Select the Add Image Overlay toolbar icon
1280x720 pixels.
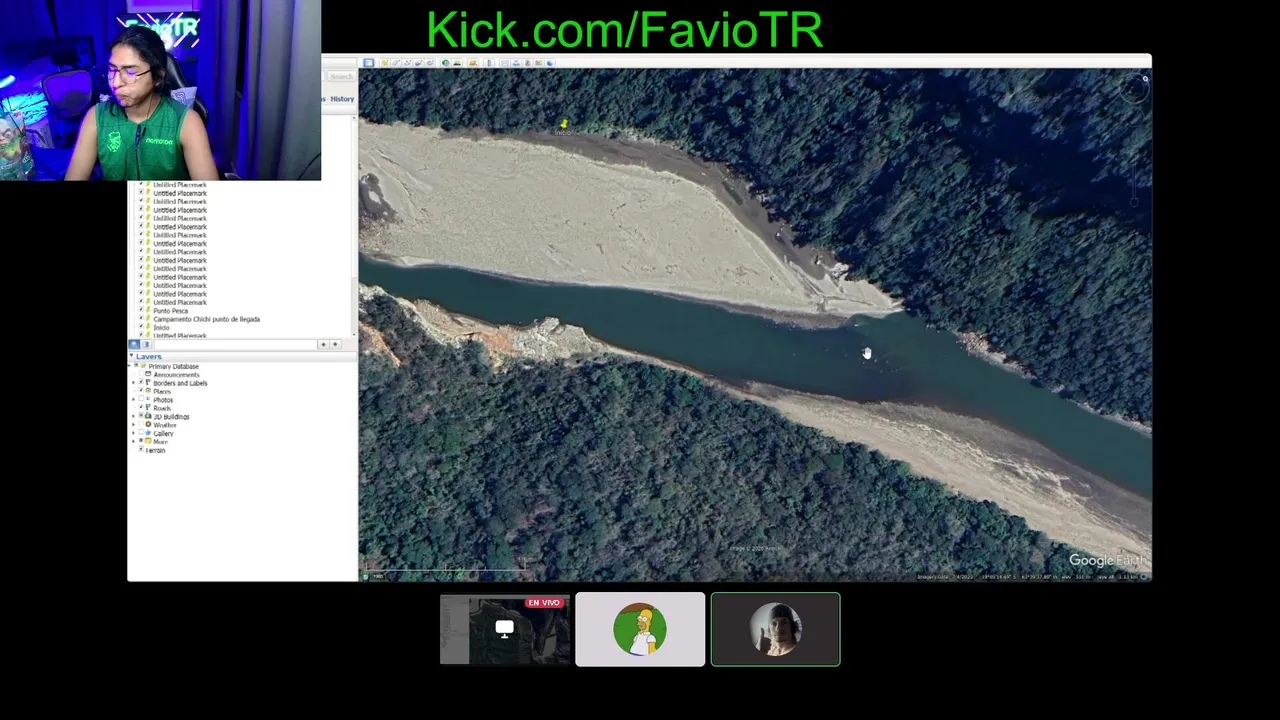pos(419,63)
